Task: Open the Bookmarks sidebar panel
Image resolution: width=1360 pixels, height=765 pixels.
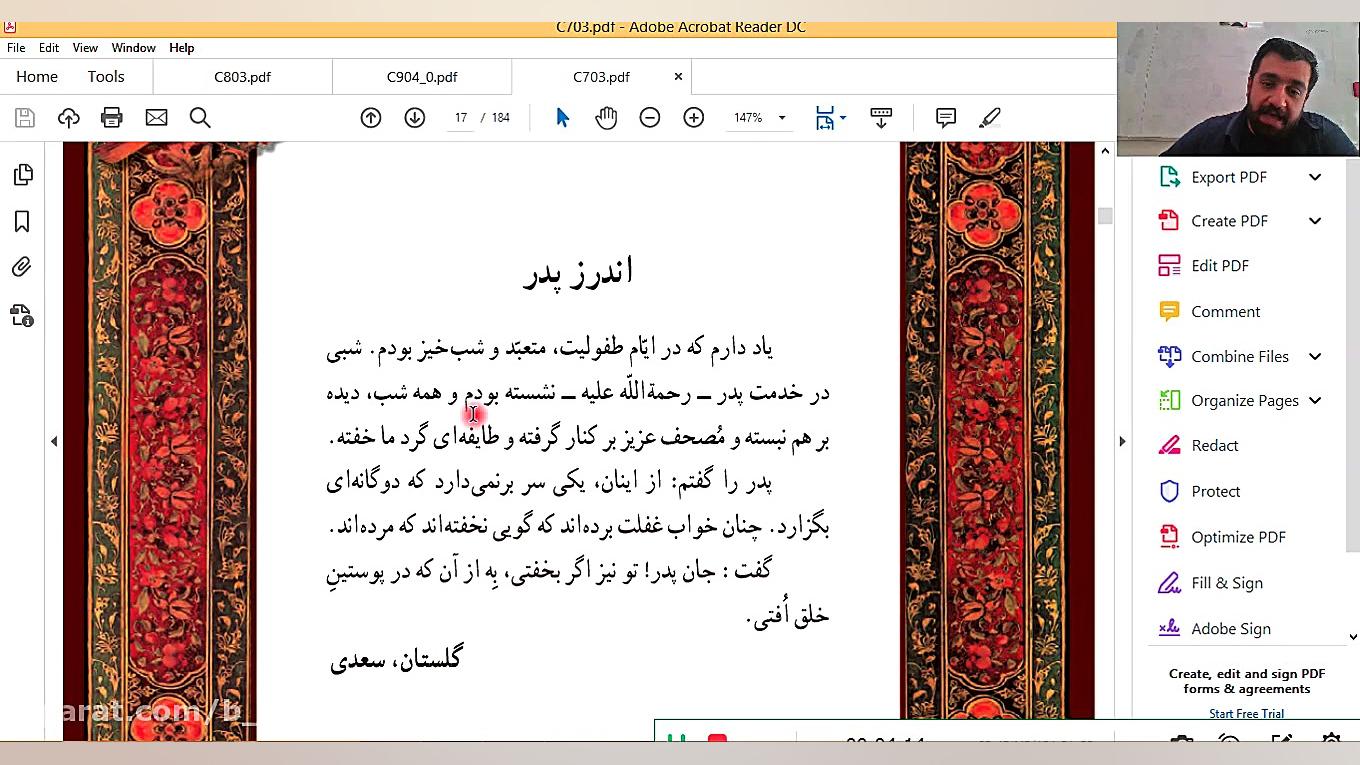Action: coord(23,221)
